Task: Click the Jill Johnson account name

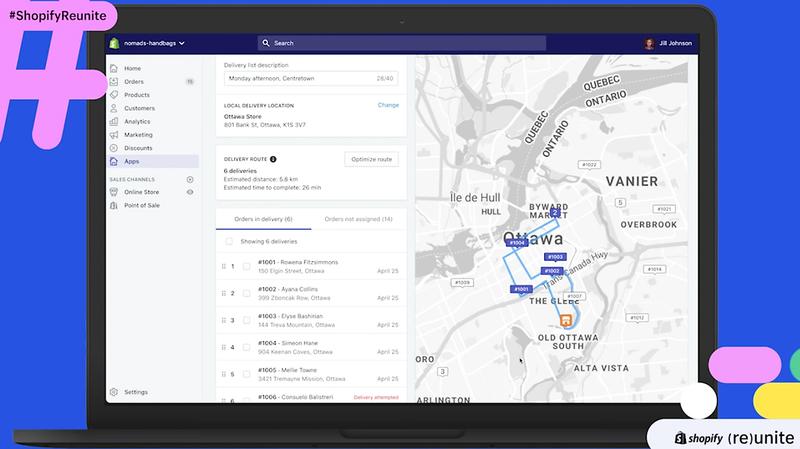Action: point(676,43)
